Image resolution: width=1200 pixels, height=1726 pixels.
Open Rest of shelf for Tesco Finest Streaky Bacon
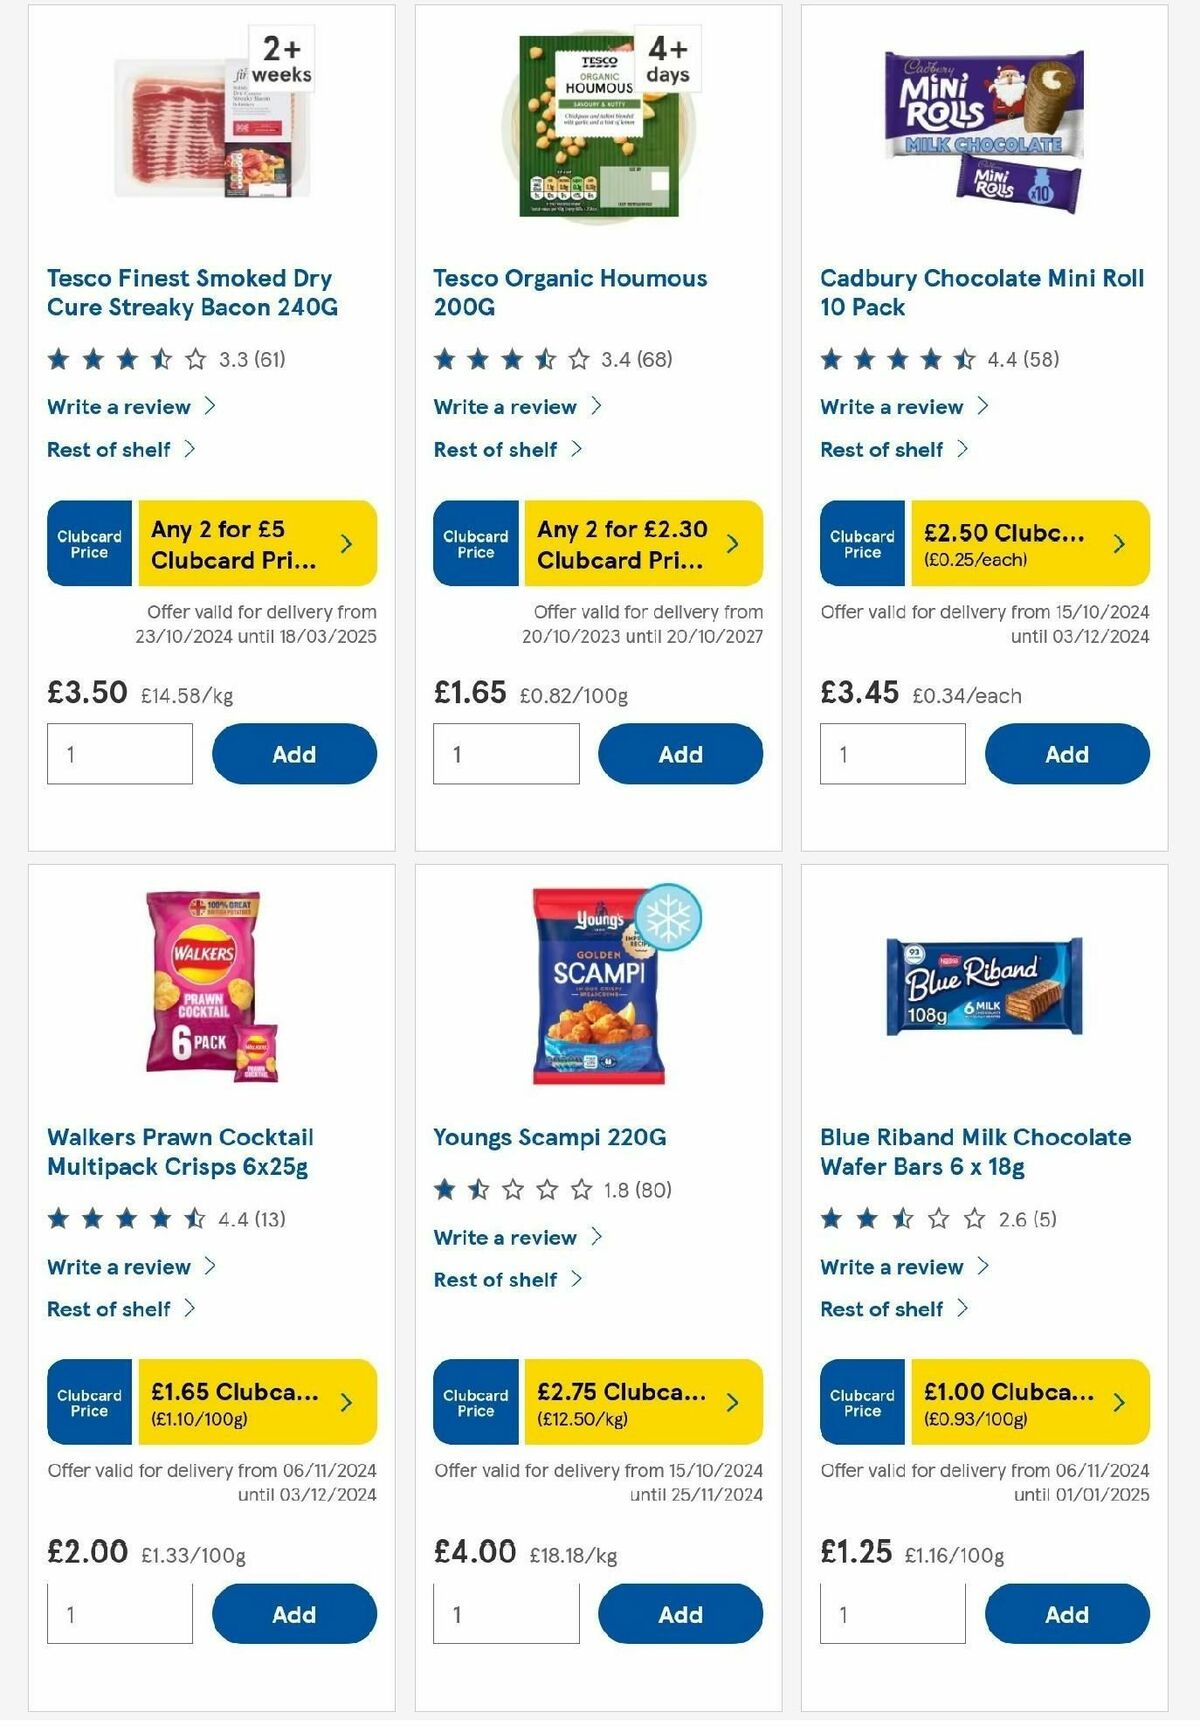pyautogui.click(x=108, y=449)
